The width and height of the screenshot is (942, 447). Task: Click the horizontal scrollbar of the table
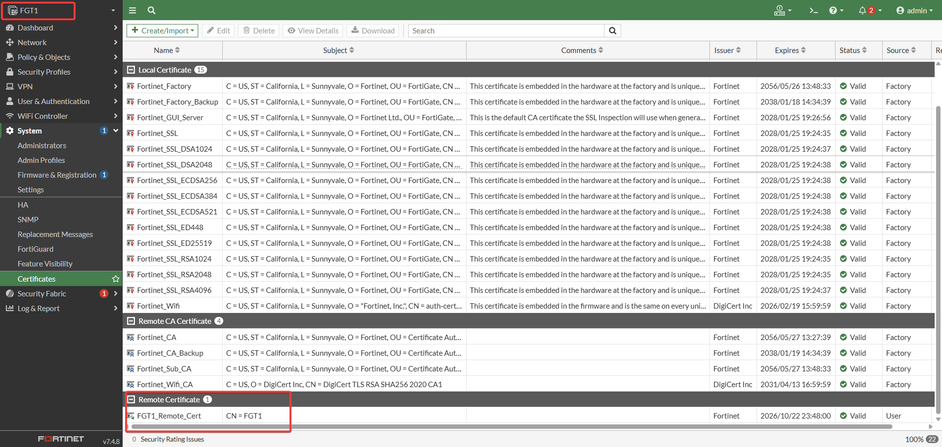[512, 426]
